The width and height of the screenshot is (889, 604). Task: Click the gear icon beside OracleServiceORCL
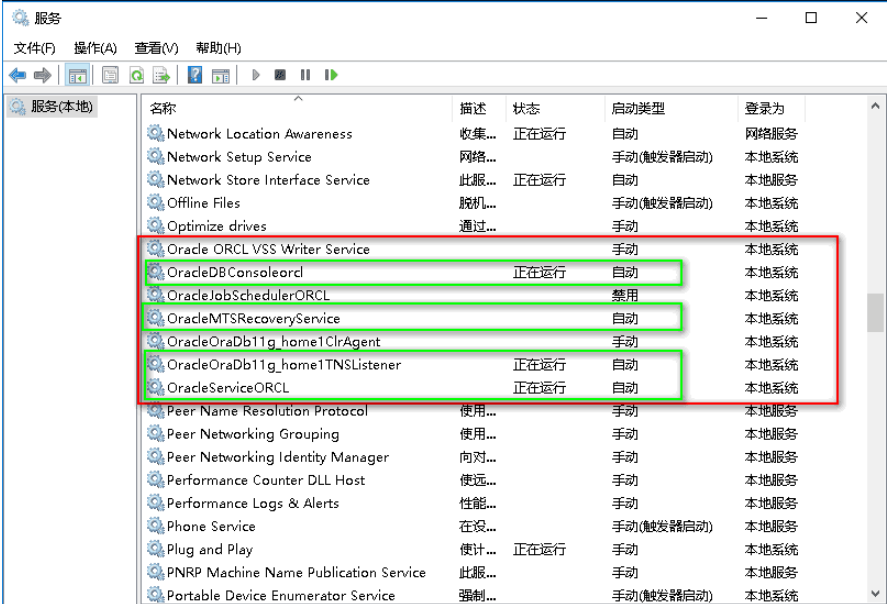(x=155, y=387)
